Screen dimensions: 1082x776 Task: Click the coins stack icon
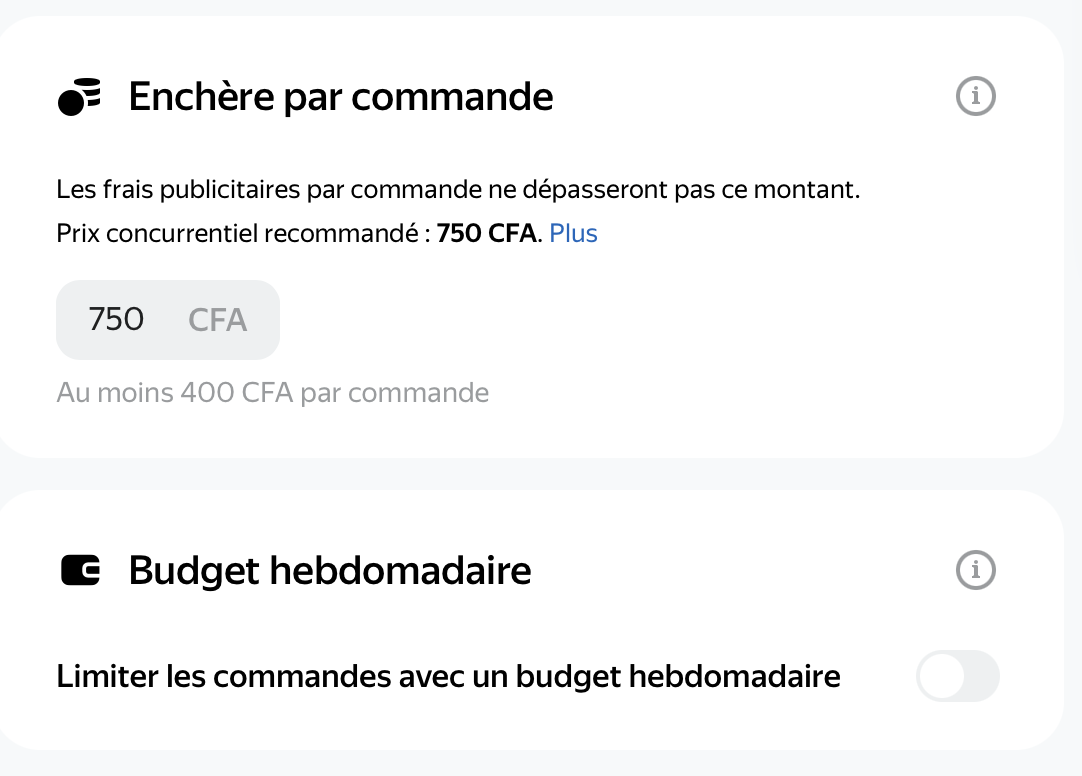tap(79, 97)
